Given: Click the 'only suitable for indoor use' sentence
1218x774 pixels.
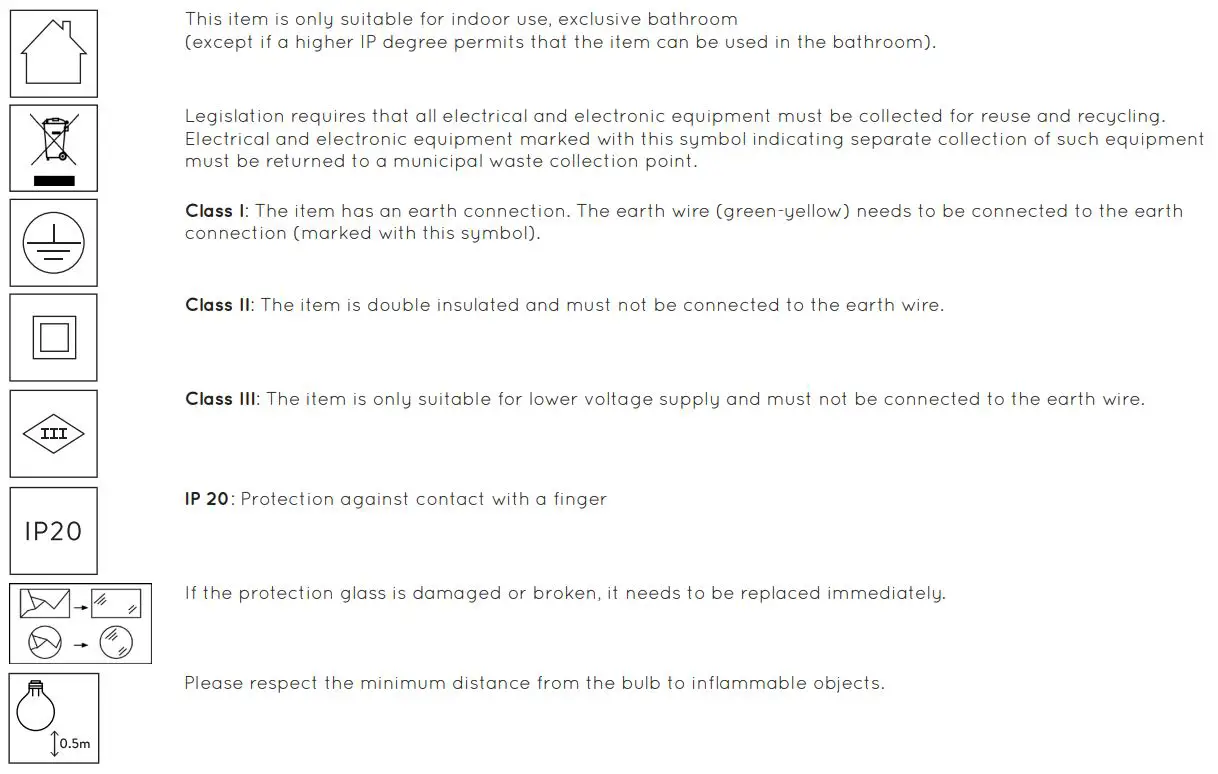Looking at the screenshot, I should (460, 19).
